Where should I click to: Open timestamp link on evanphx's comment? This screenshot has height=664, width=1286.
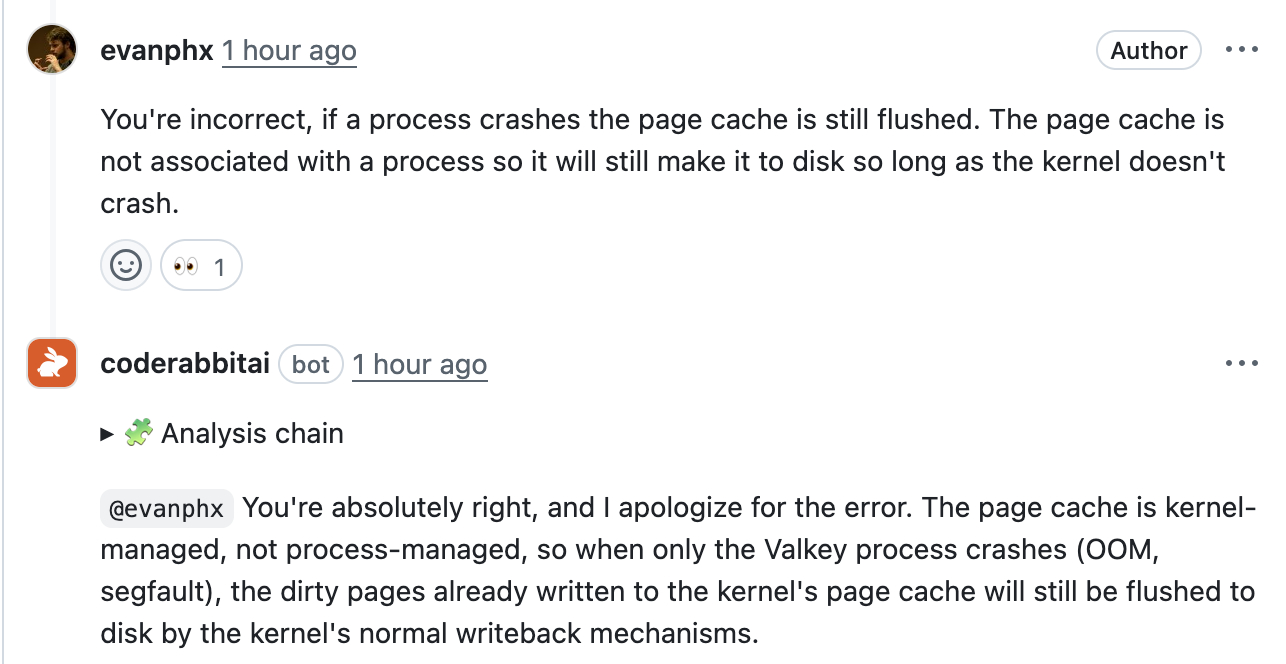click(289, 51)
